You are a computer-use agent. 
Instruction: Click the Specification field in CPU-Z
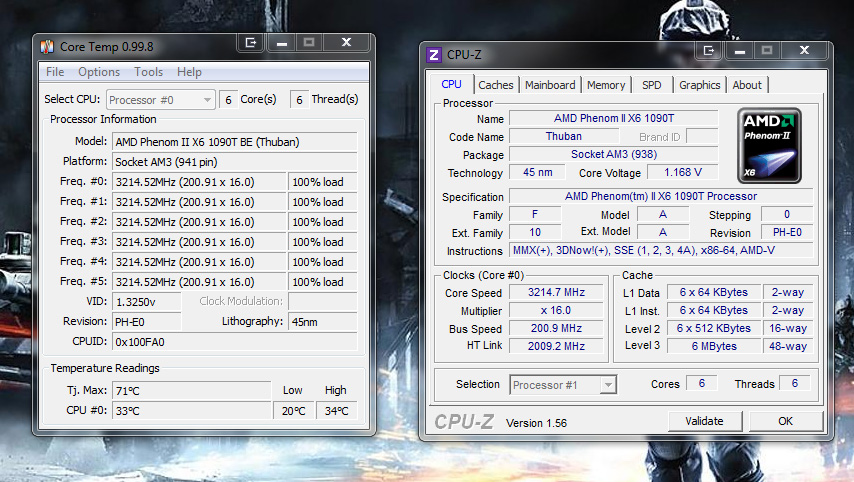point(661,196)
